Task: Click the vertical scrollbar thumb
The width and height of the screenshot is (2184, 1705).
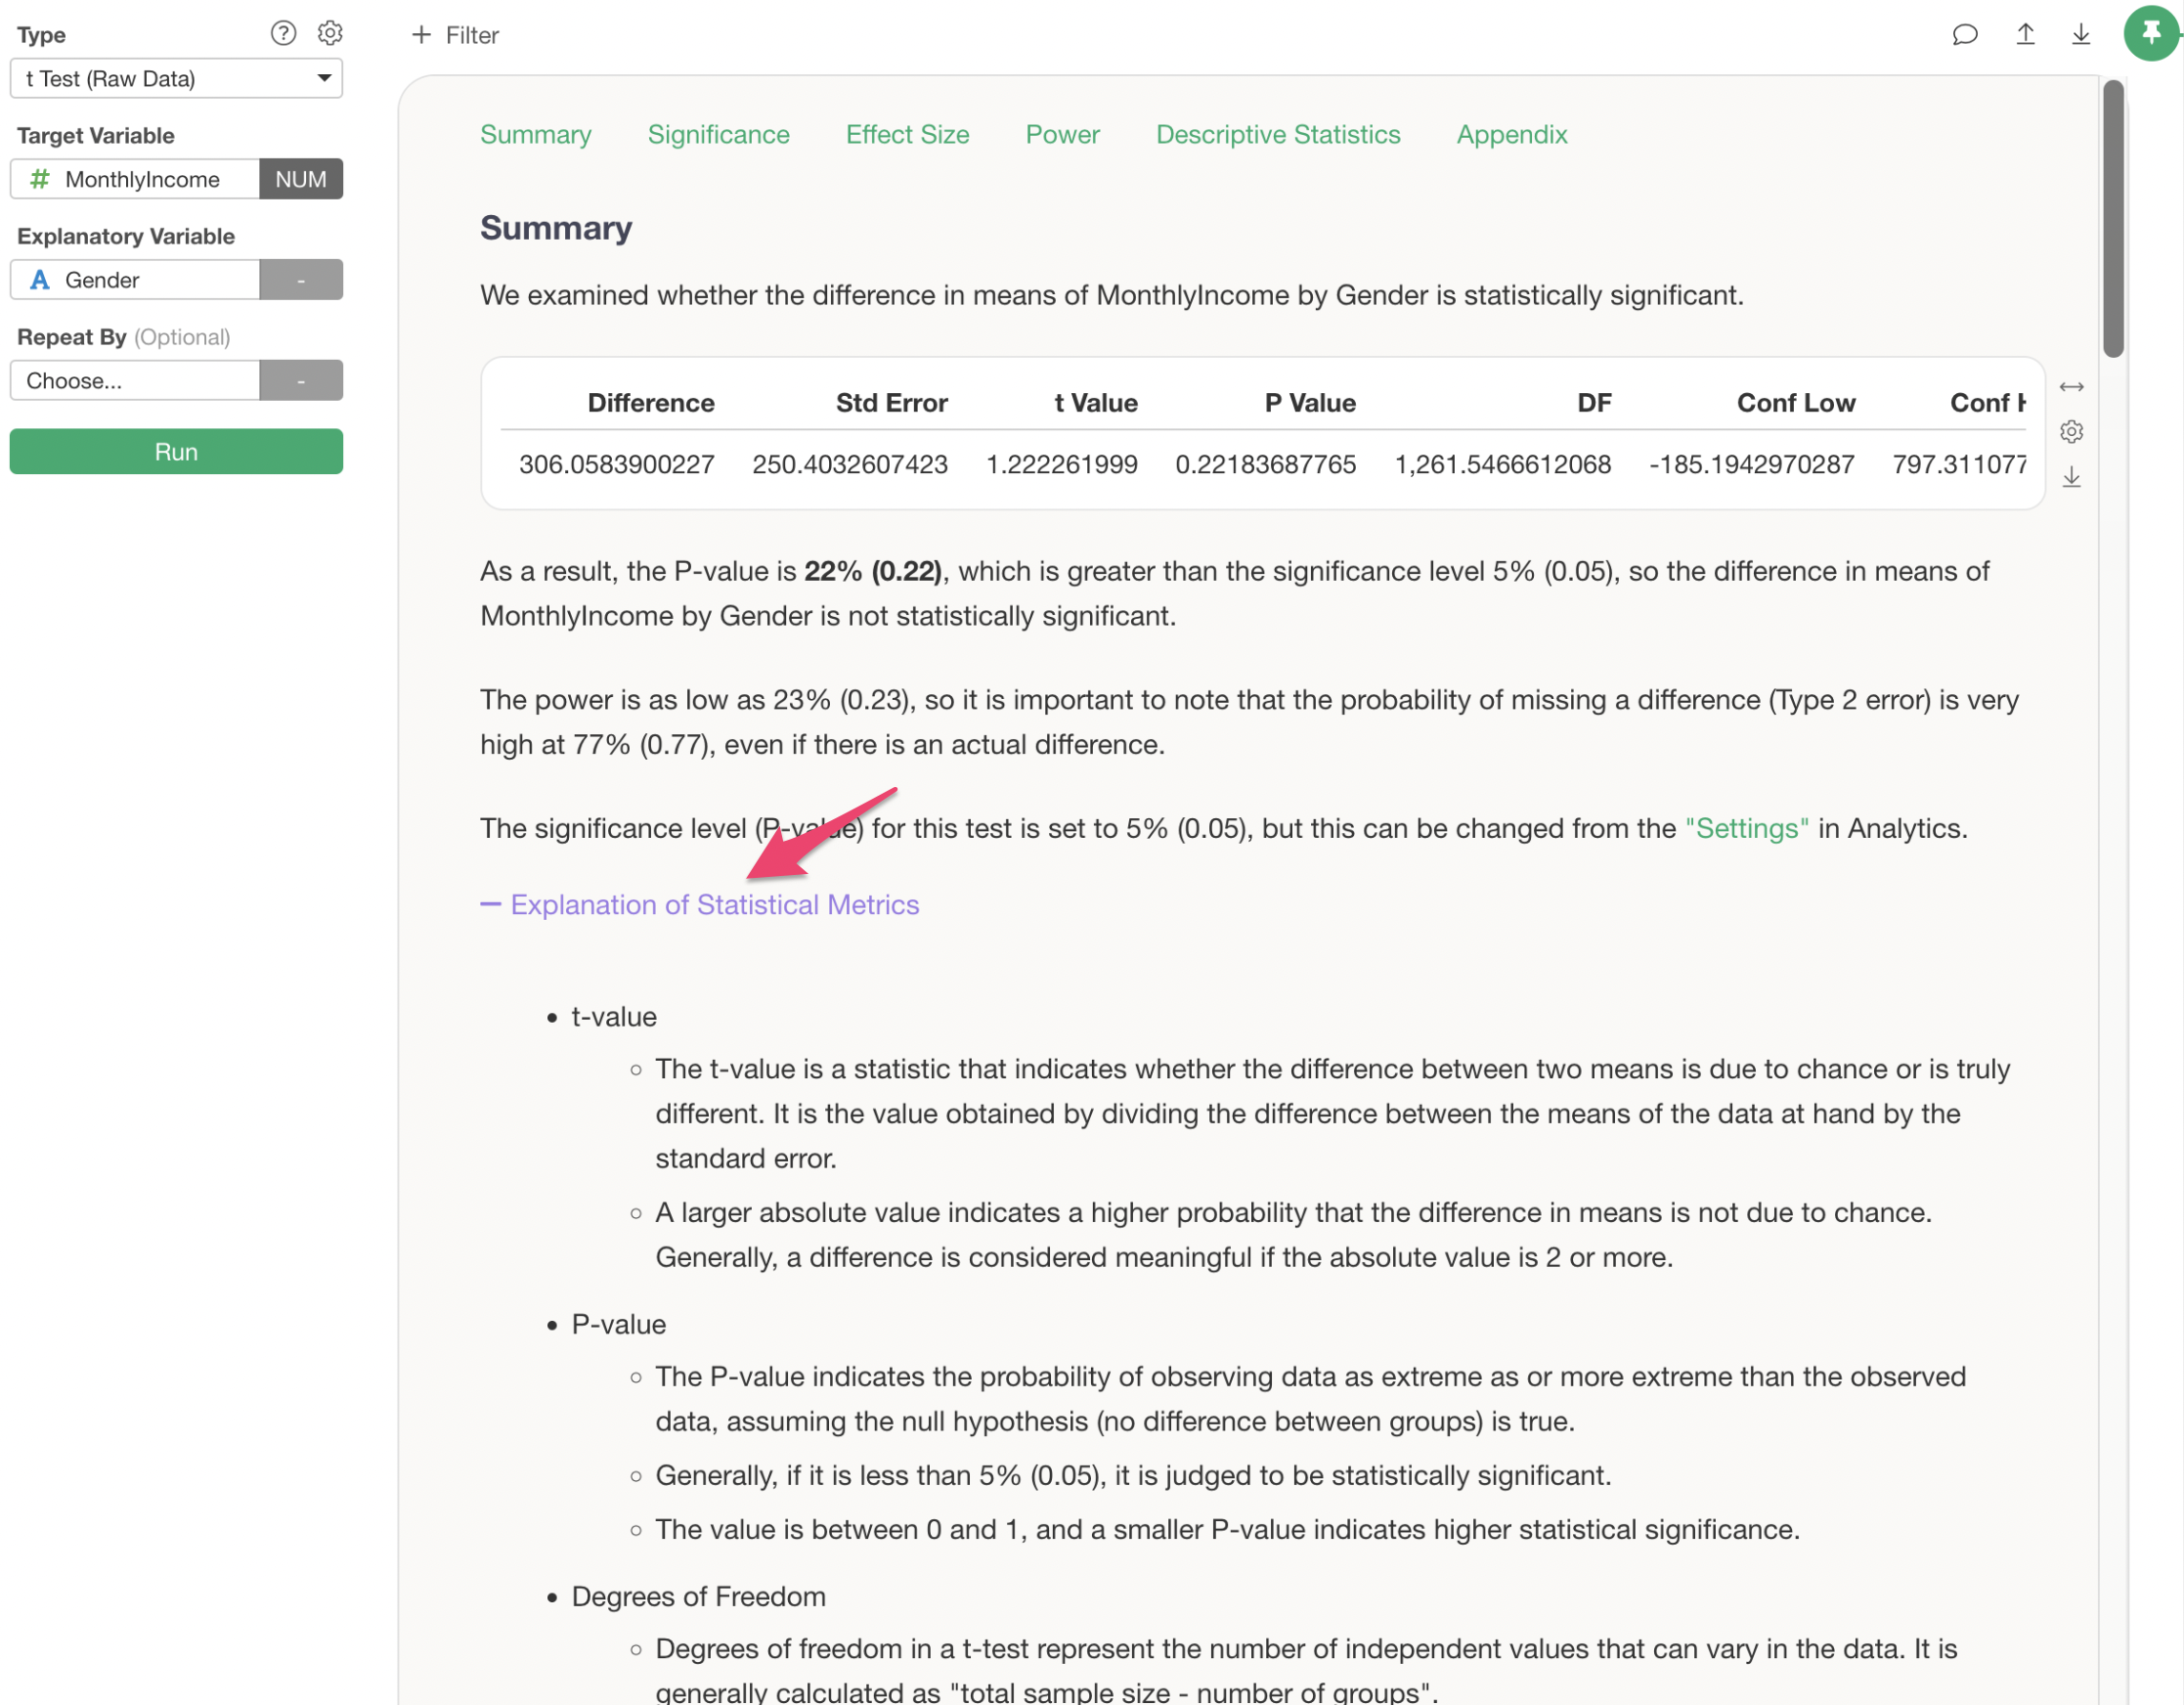Action: (x=2112, y=220)
